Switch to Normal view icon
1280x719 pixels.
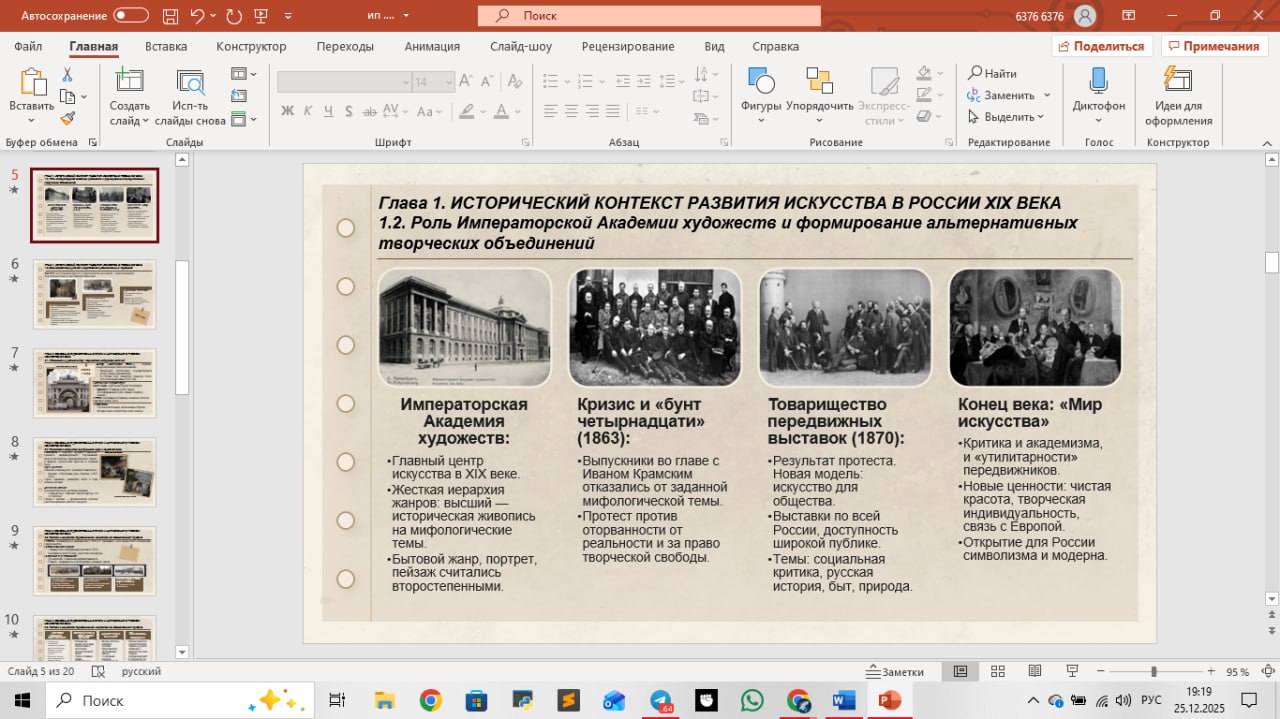(960, 671)
